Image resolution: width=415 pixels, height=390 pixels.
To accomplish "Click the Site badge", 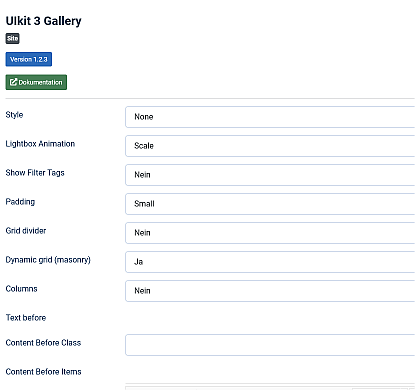I will point(12,38).
